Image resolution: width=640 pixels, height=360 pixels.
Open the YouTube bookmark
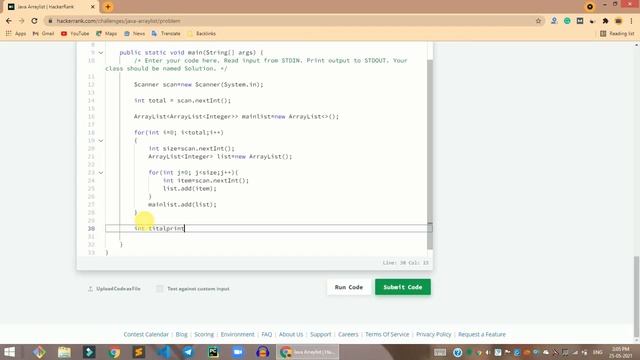click(75, 33)
